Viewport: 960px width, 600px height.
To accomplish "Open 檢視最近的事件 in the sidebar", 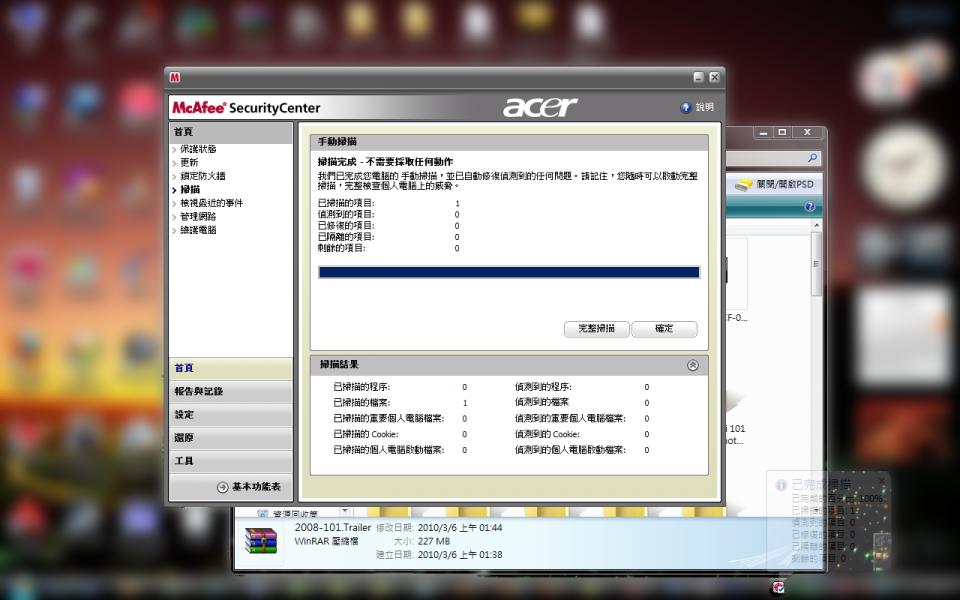I will pyautogui.click(x=211, y=203).
